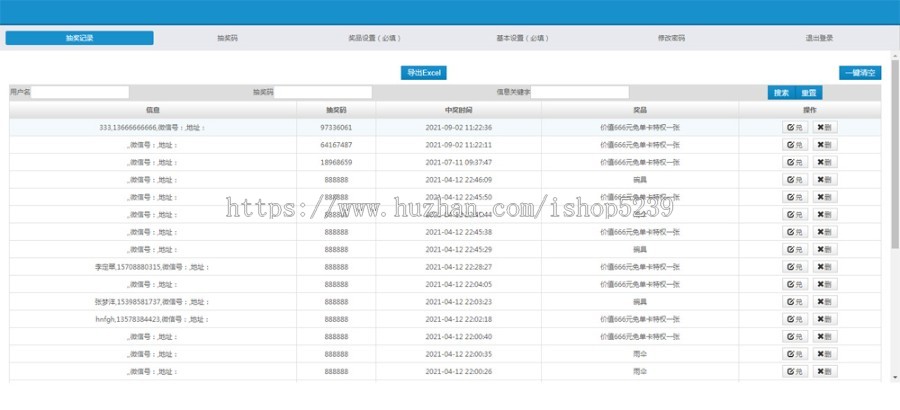The width and height of the screenshot is (900, 410).
Task: Delete the 22:45:29 record
Action: (825, 249)
